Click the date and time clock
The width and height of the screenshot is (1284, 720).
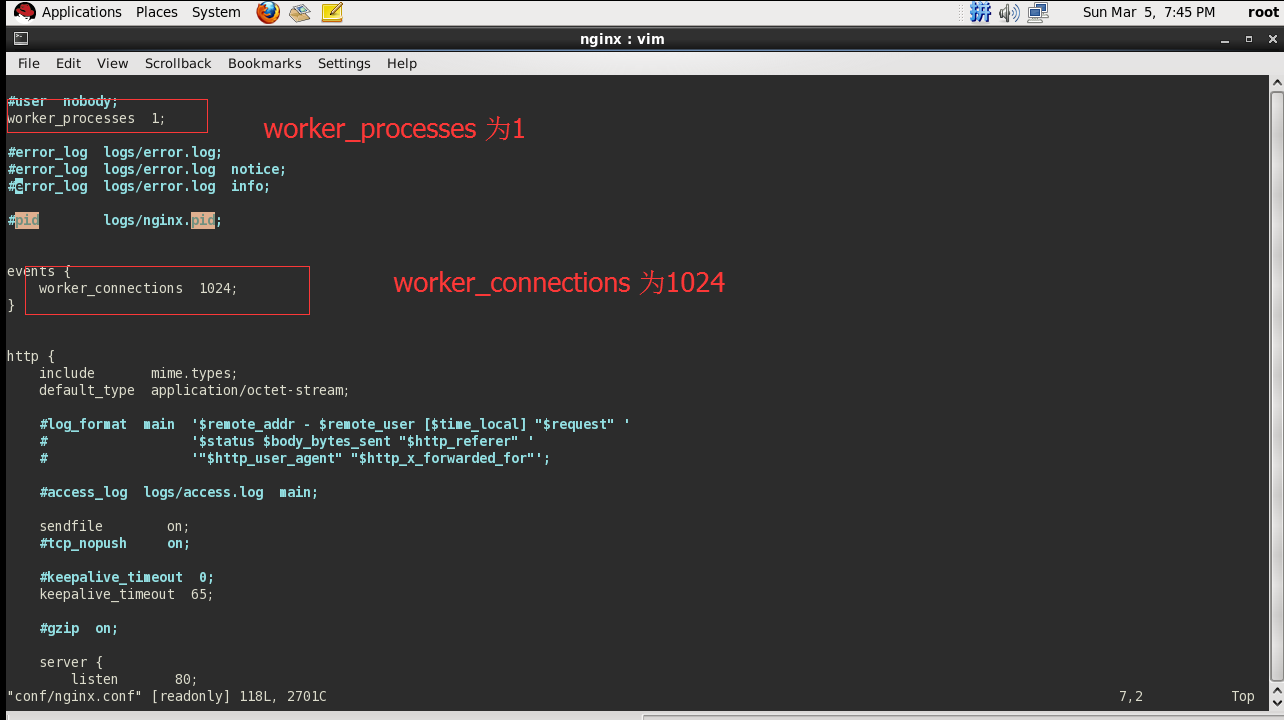click(x=1149, y=12)
